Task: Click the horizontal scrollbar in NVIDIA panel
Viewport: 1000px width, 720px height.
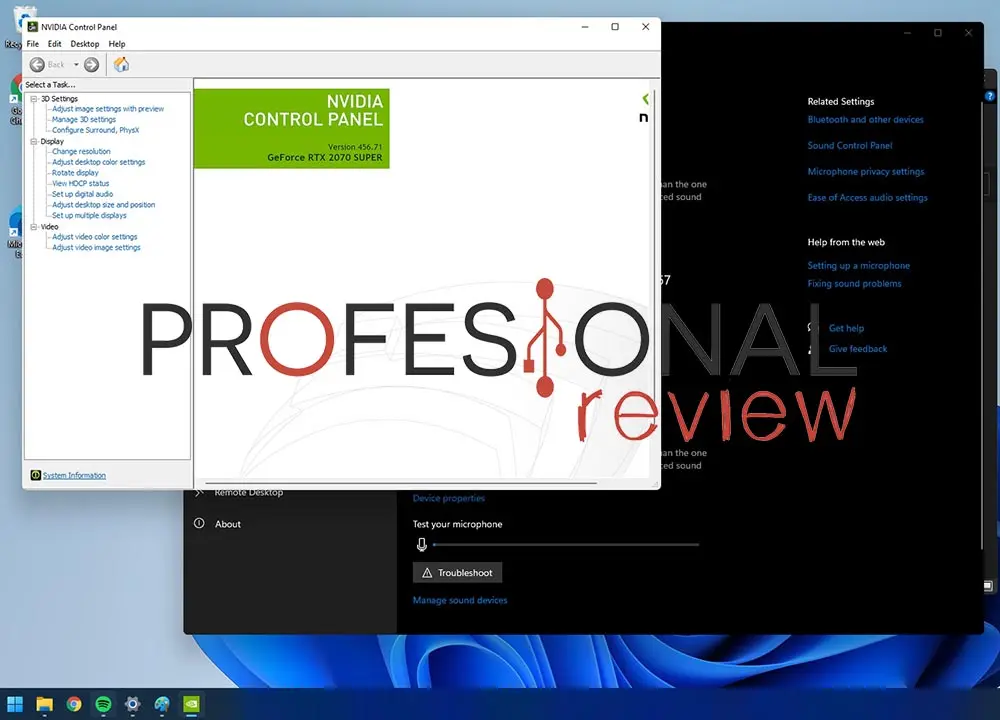Action: point(401,483)
